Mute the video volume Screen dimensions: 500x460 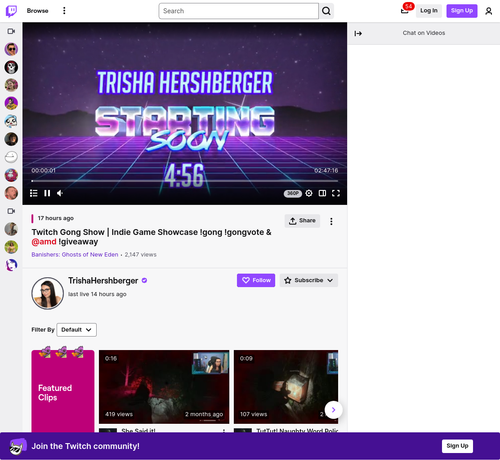[60, 193]
